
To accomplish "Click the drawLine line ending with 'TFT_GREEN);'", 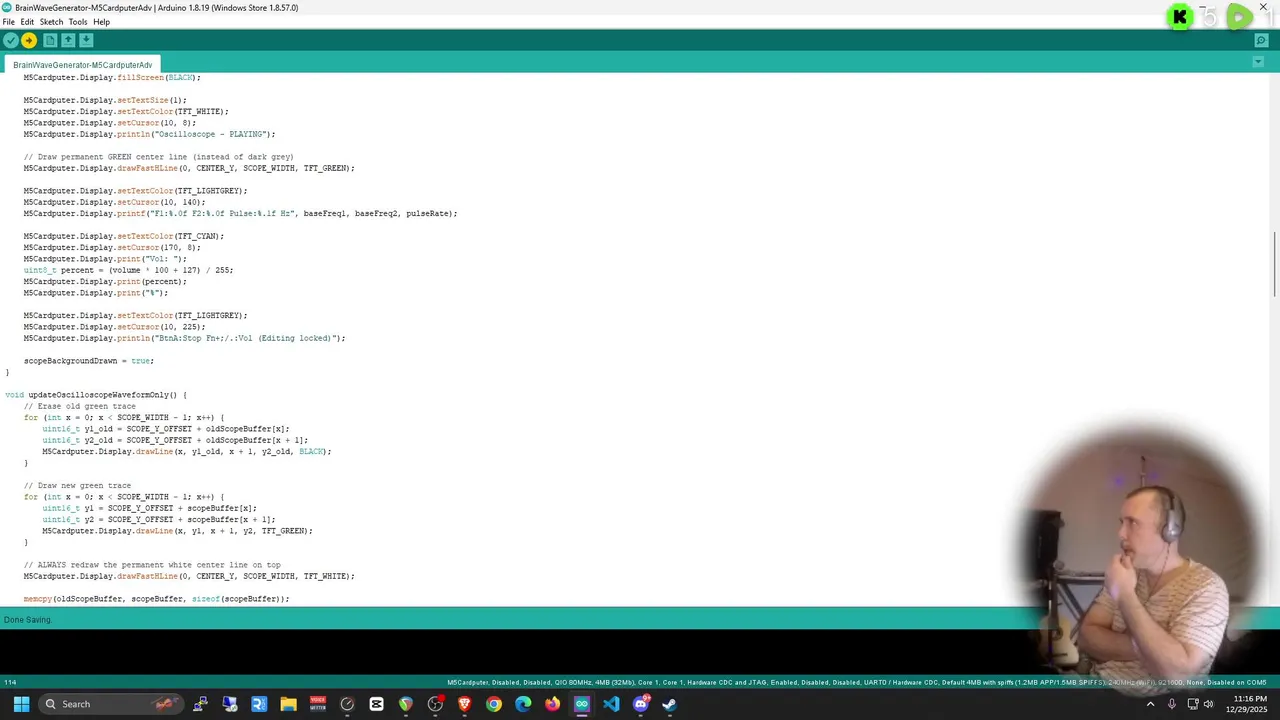I will coord(177,531).
